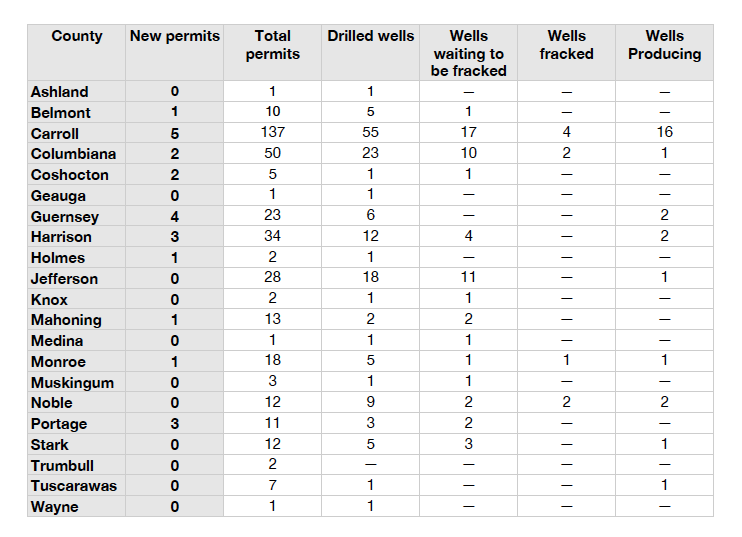742x537 pixels.
Task: Click Jefferson's wells waiting value 11
Action: pyautogui.click(x=468, y=278)
